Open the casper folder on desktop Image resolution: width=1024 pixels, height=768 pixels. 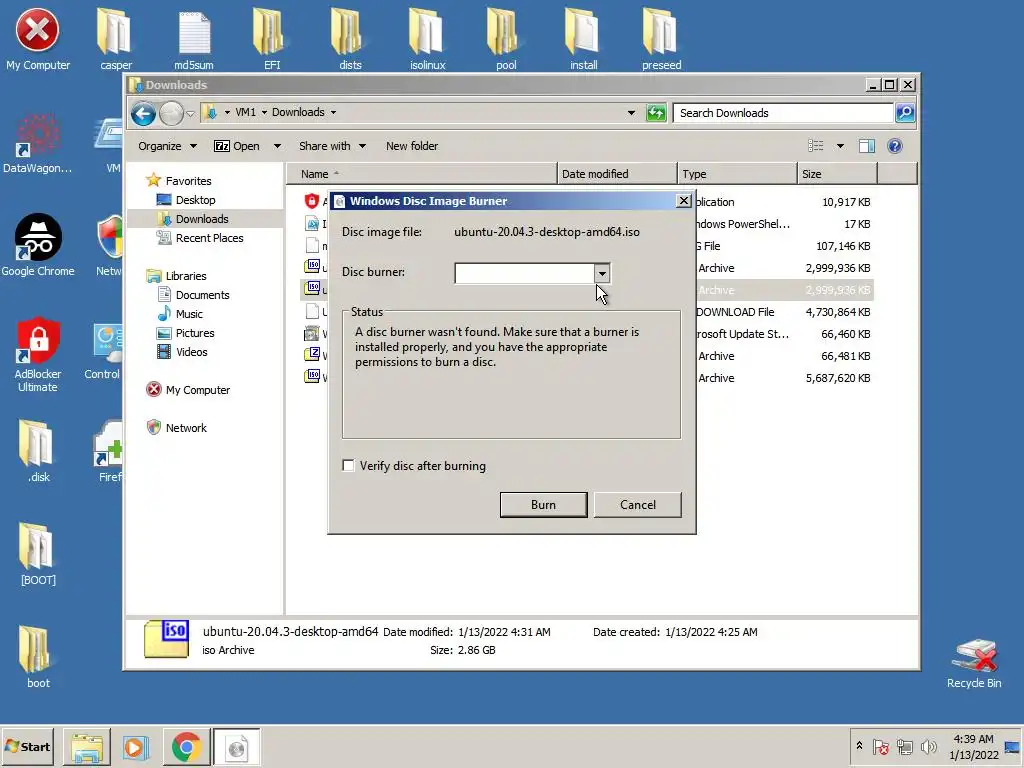point(116,39)
